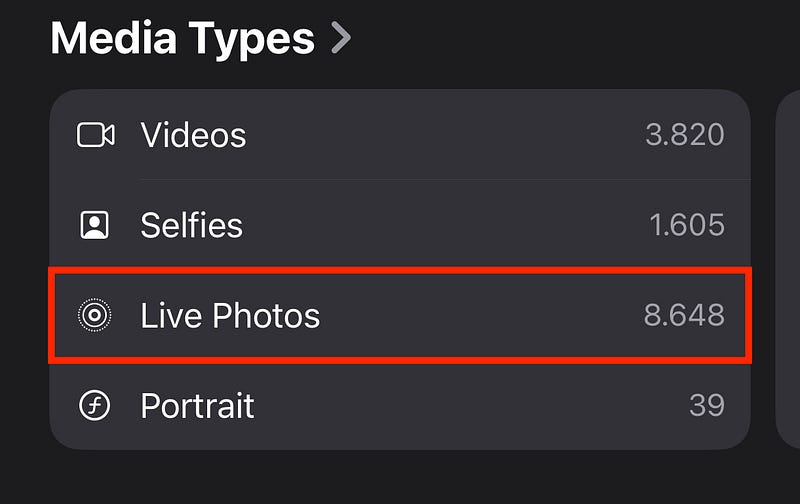Tap the Live Photos count 8.648
Viewport: 800px width, 504px height.
coord(684,316)
